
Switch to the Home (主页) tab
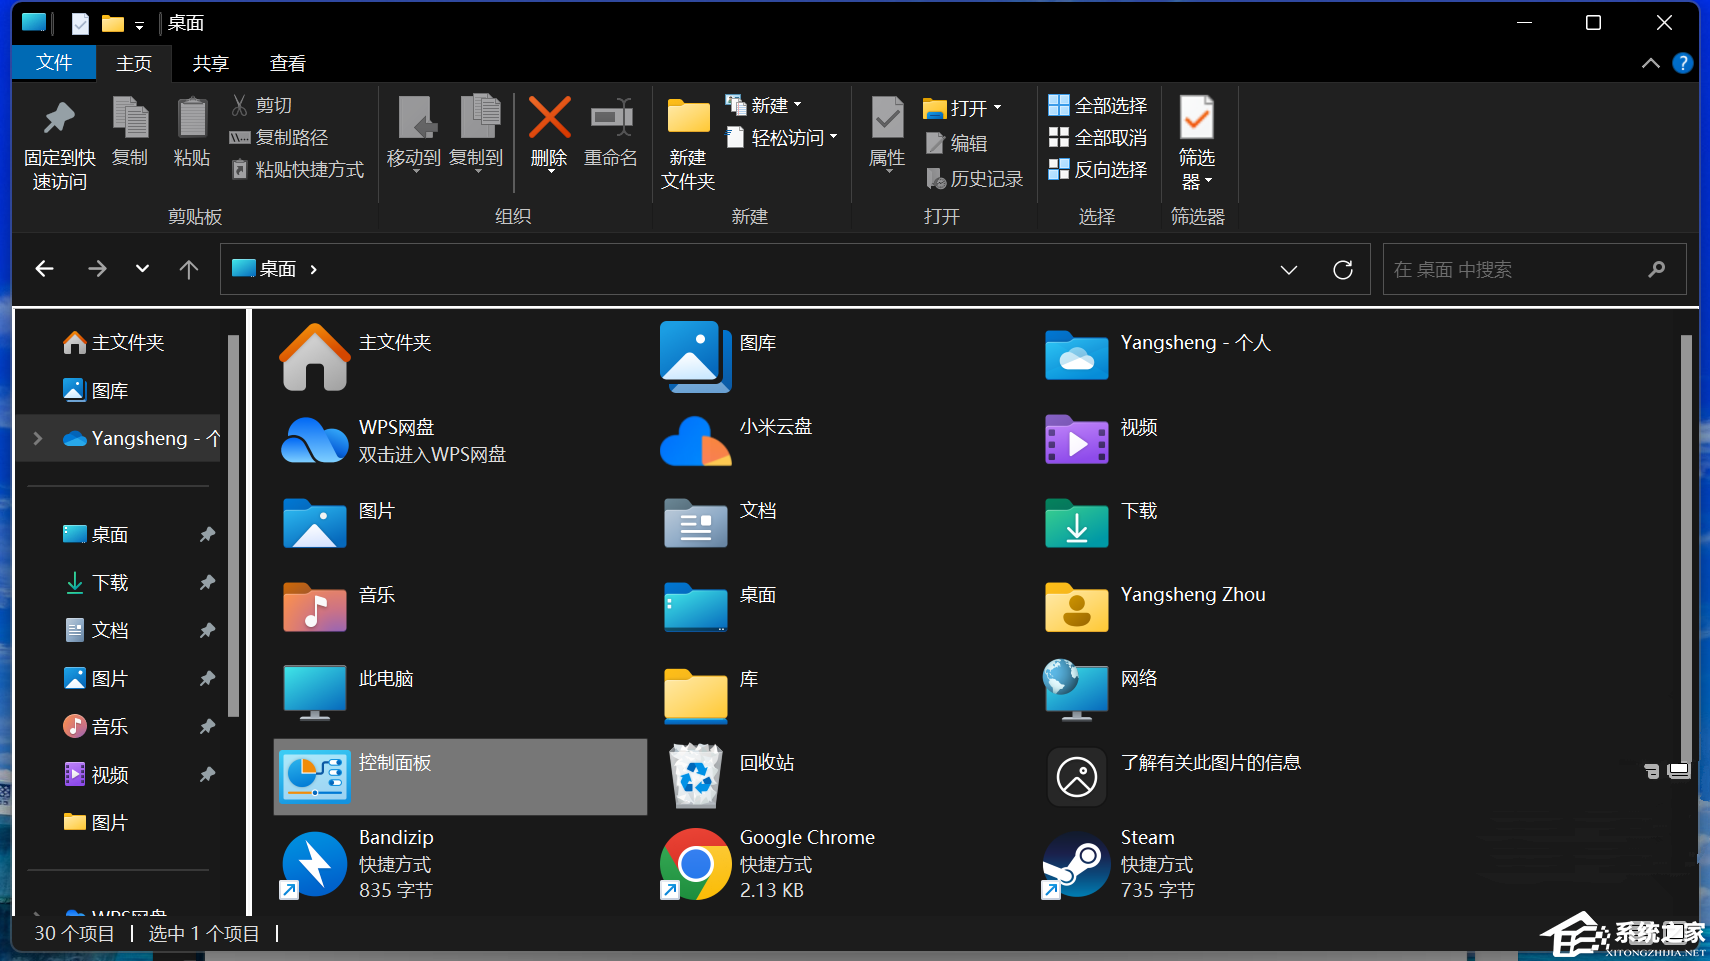134,63
